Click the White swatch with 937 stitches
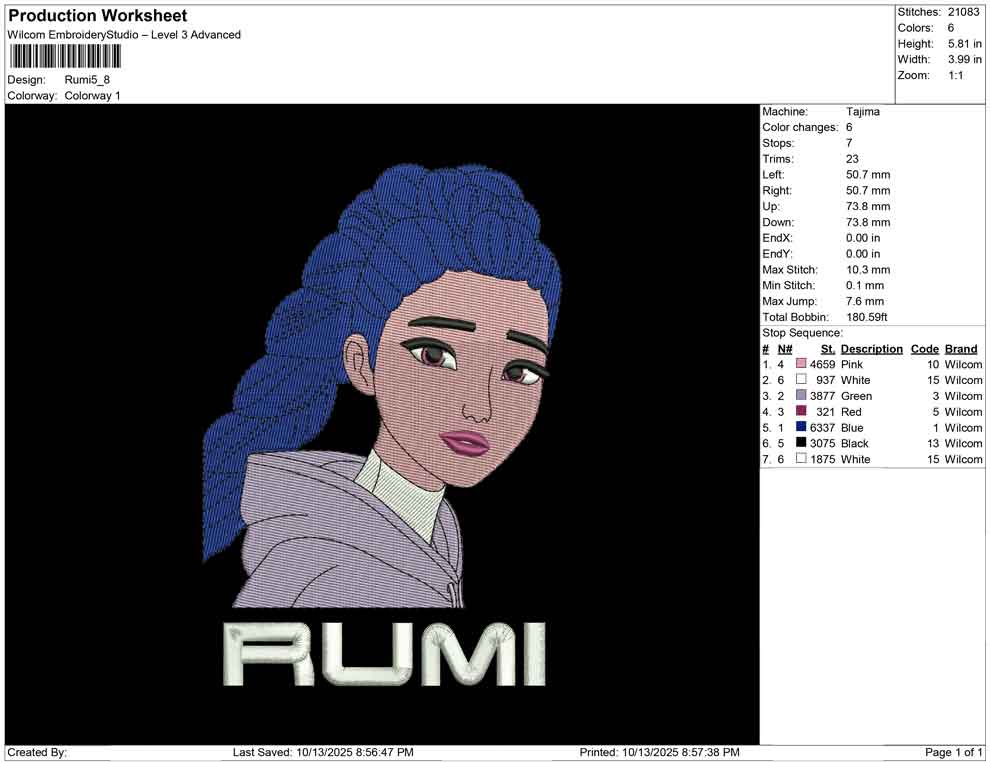The width and height of the screenshot is (990, 762). pos(801,380)
